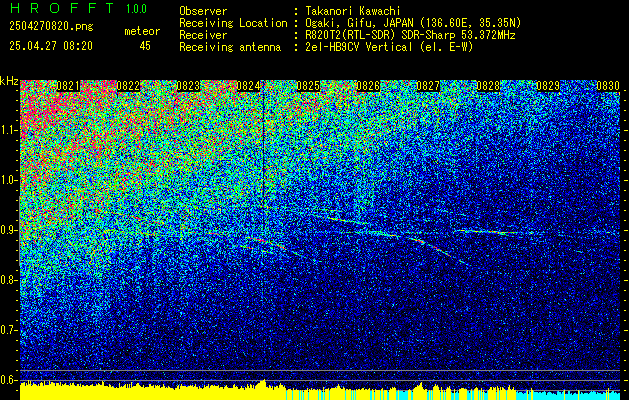629x400 pixels.
Task: Click receiver text R820T2(RTL-SDR) SDR-Sharp 53.372MHz
Action: (x=410, y=35)
